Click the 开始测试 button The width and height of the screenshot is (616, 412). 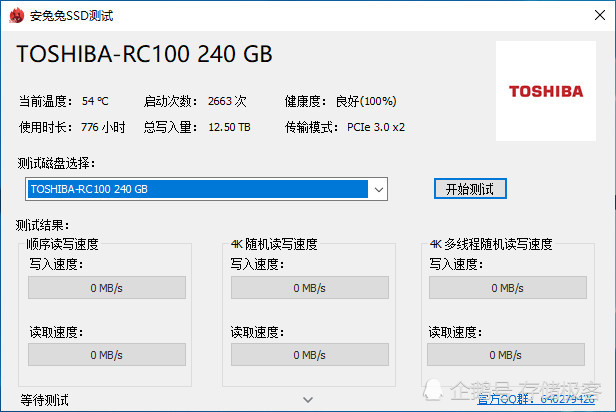(470, 189)
